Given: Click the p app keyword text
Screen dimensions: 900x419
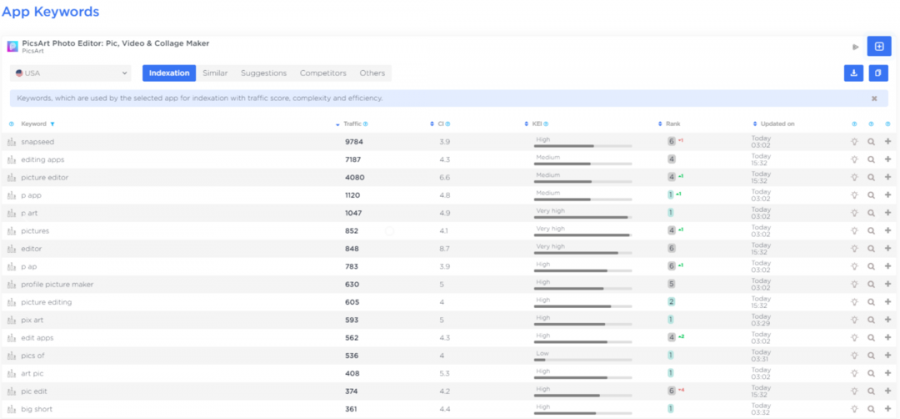Looking at the screenshot, I should pyautogui.click(x=31, y=195).
